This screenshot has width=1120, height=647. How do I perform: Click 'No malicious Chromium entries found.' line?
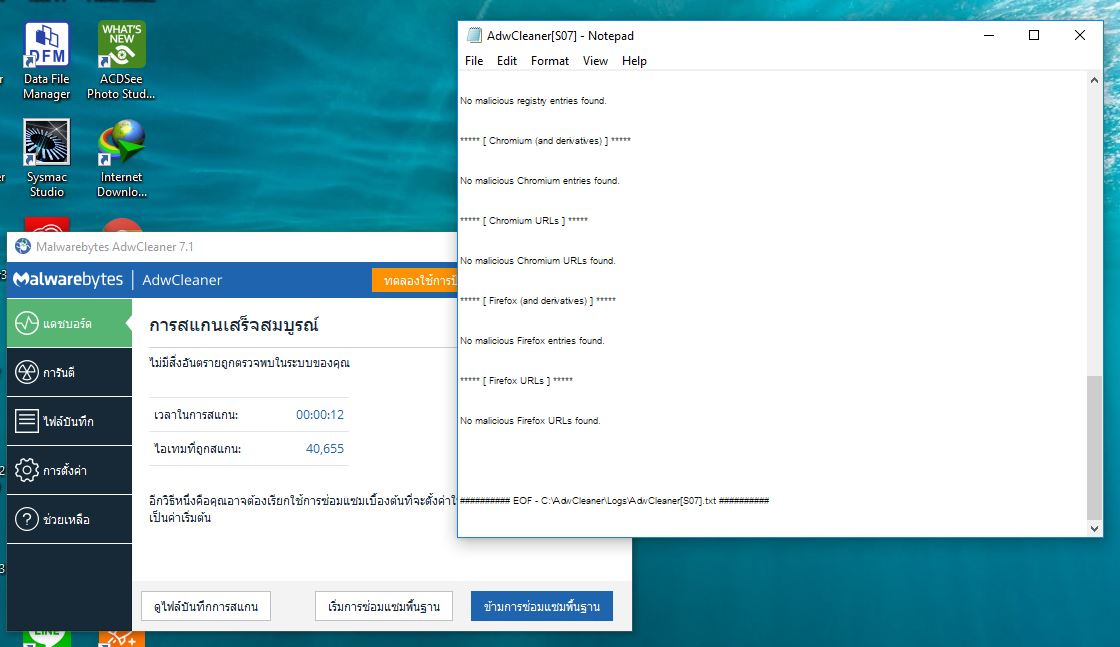(539, 181)
